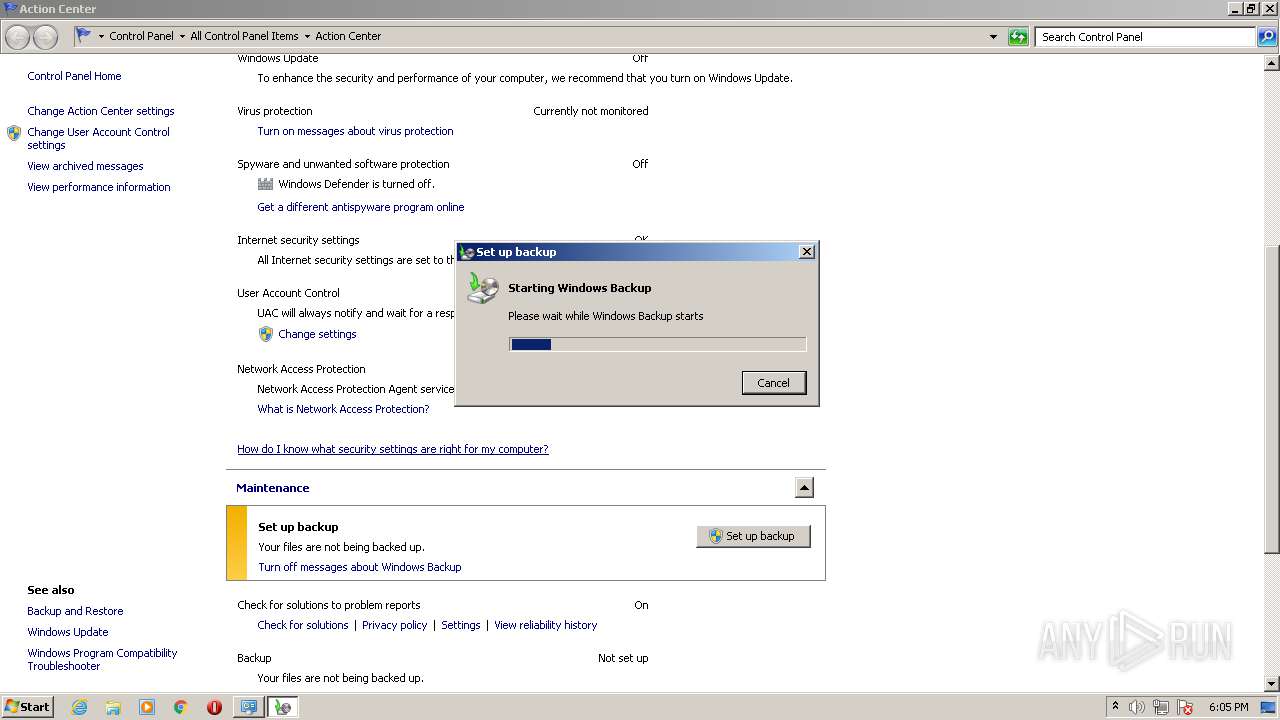
Task: Switch to Control Panel taskbar item
Action: [248, 707]
